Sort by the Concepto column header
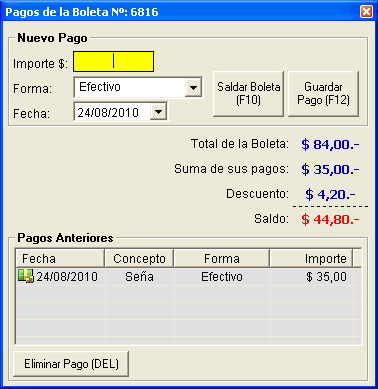 click(139, 258)
